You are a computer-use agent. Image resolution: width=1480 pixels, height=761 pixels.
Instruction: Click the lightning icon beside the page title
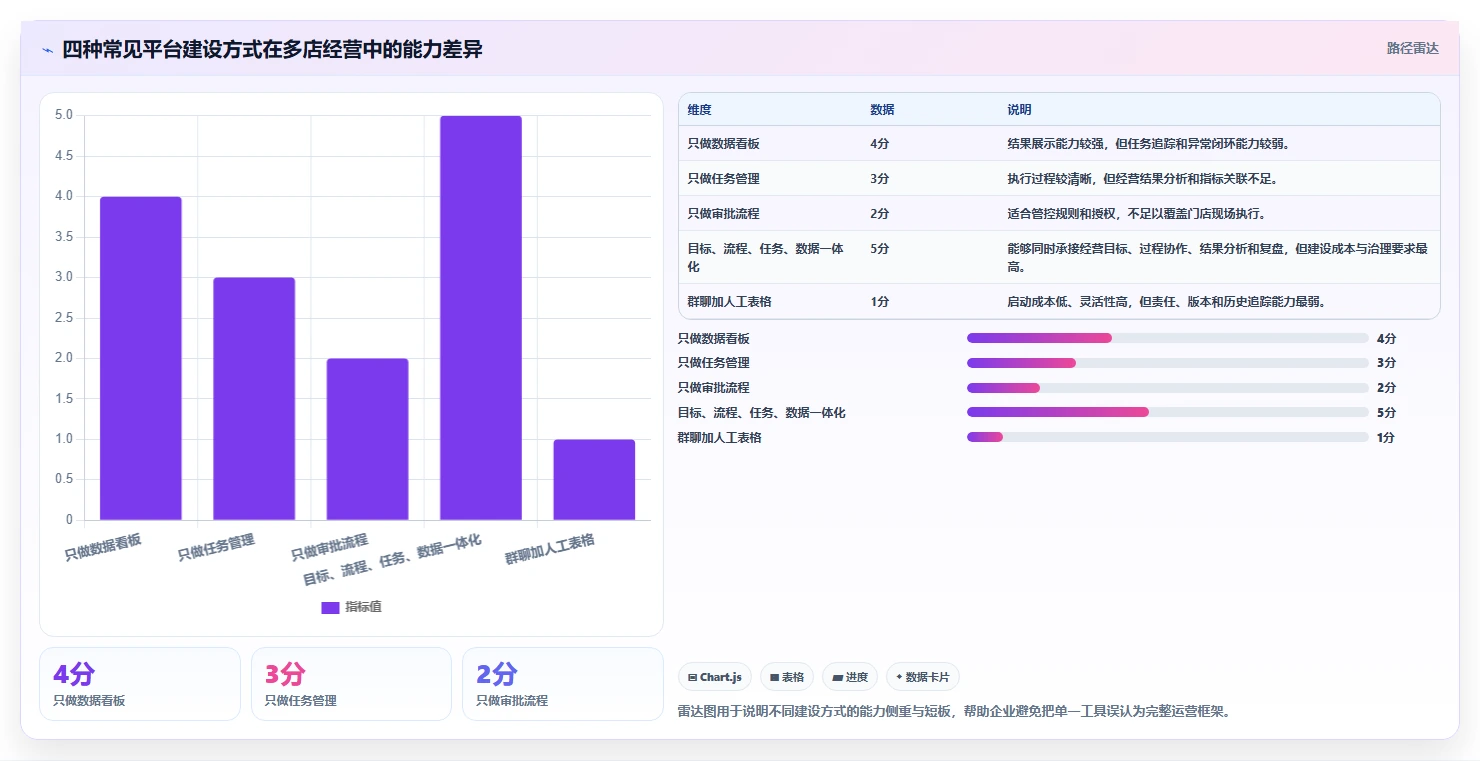click(x=48, y=50)
